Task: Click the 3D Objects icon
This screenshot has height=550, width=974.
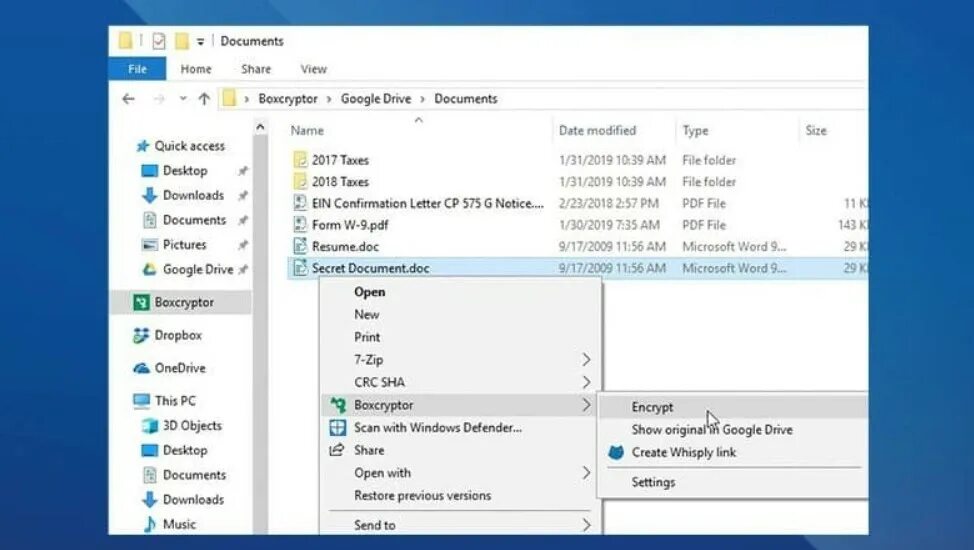Action: coord(150,426)
